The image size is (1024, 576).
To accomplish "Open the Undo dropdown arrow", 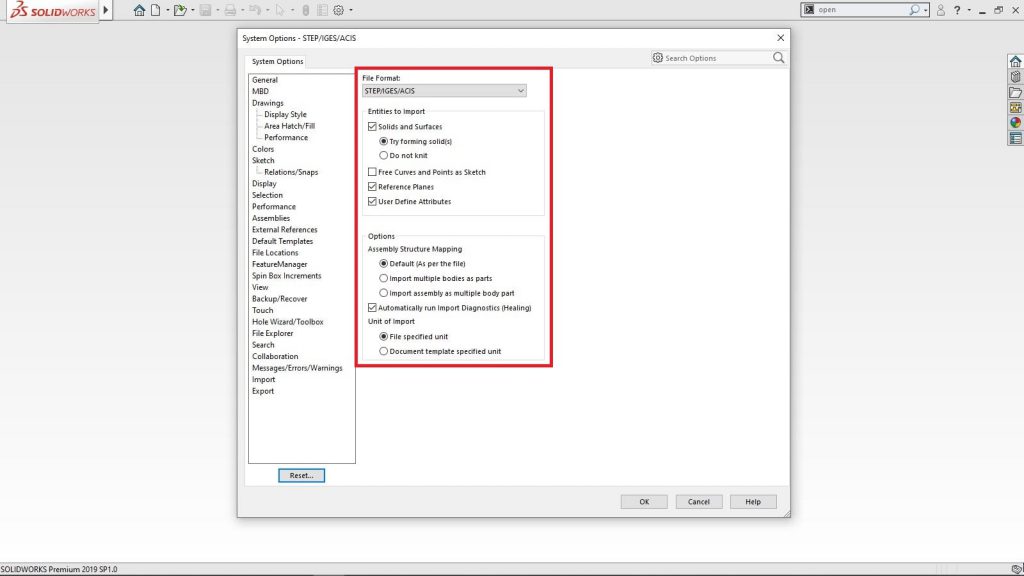I will click(x=267, y=10).
